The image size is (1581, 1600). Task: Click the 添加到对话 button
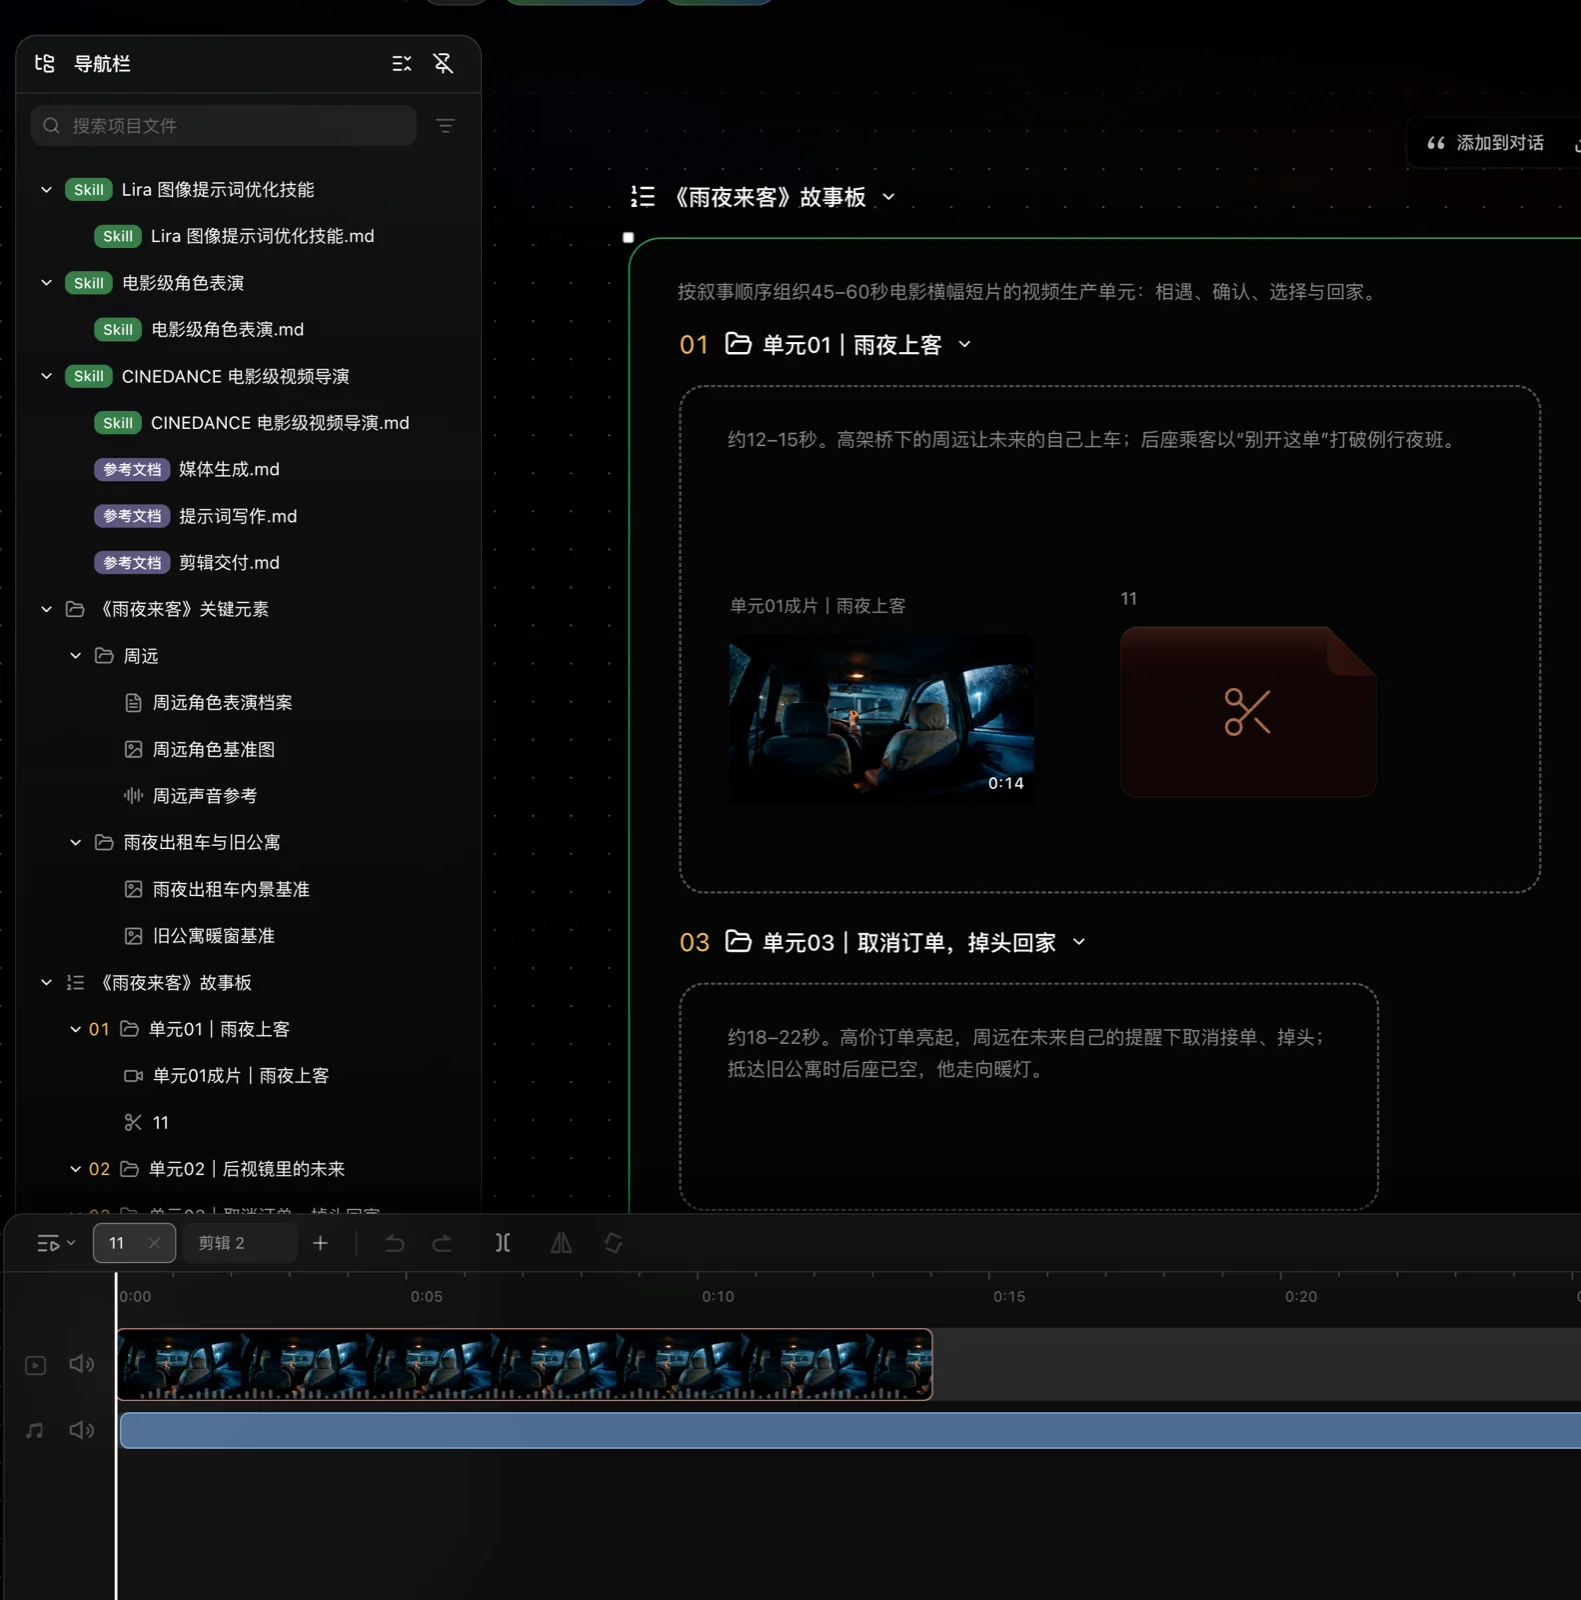(x=1485, y=143)
